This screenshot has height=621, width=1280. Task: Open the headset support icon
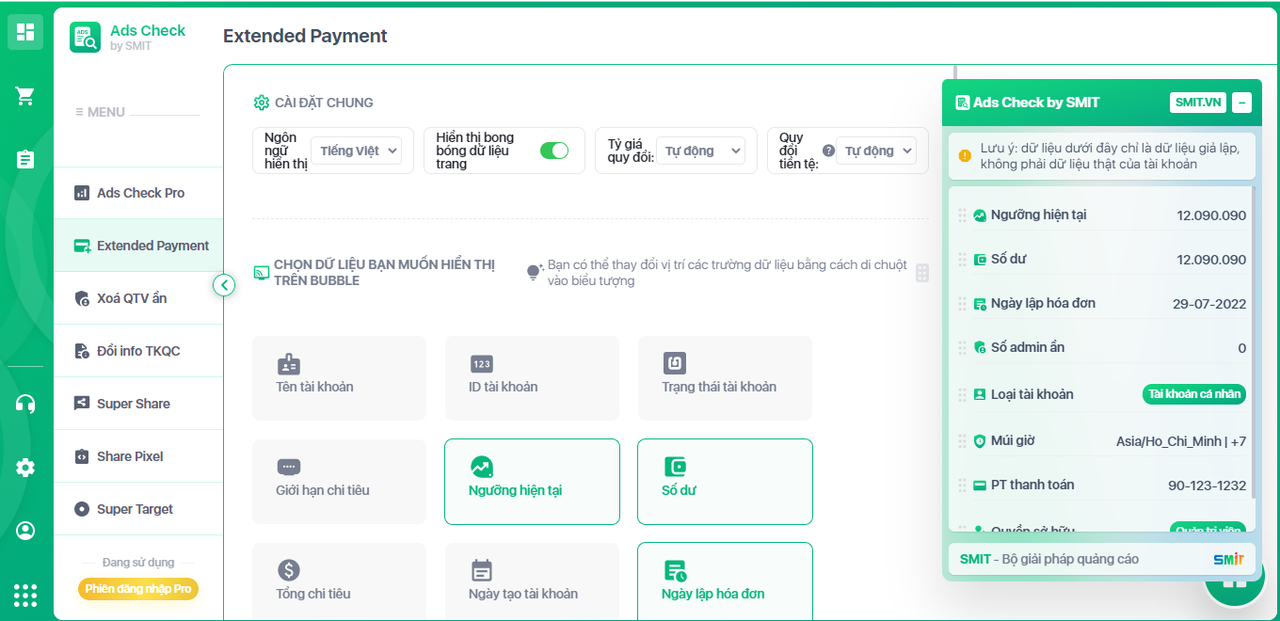[x=25, y=404]
